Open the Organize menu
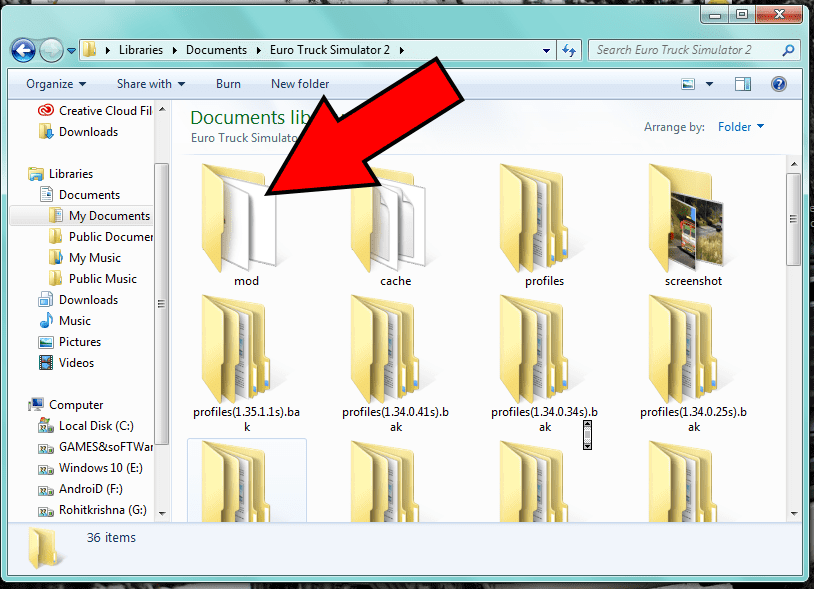The width and height of the screenshot is (814, 589). pyautogui.click(x=56, y=84)
